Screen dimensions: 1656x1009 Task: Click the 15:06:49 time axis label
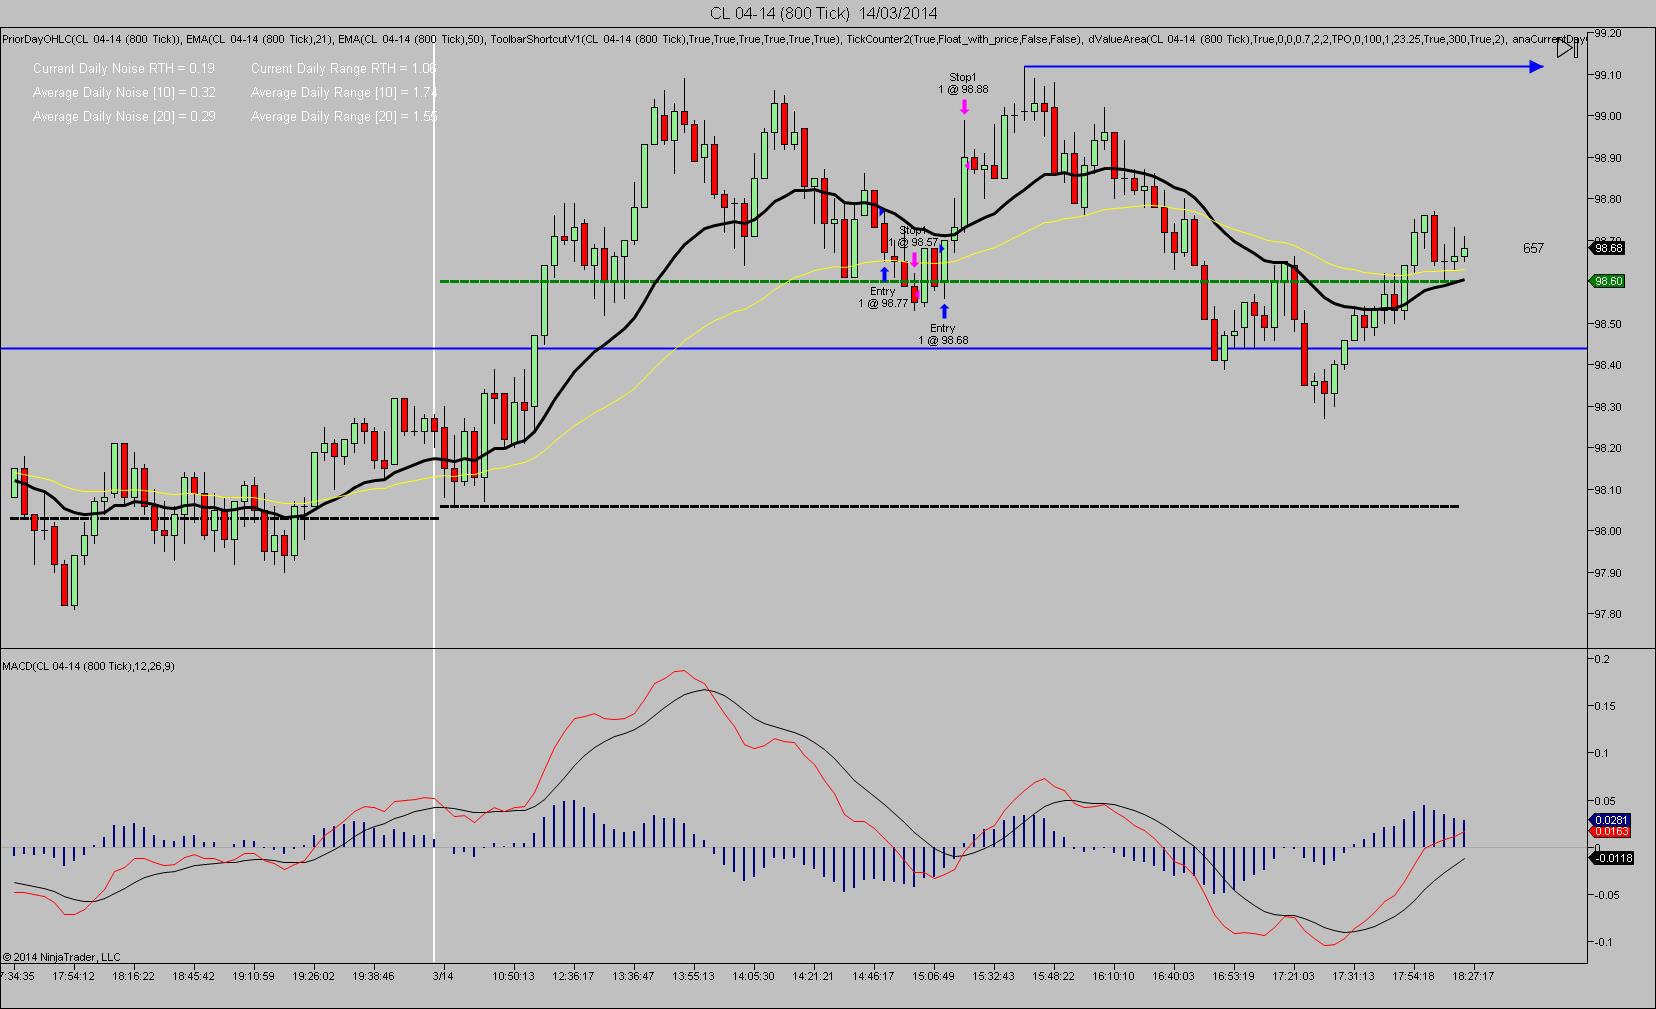coord(933,976)
